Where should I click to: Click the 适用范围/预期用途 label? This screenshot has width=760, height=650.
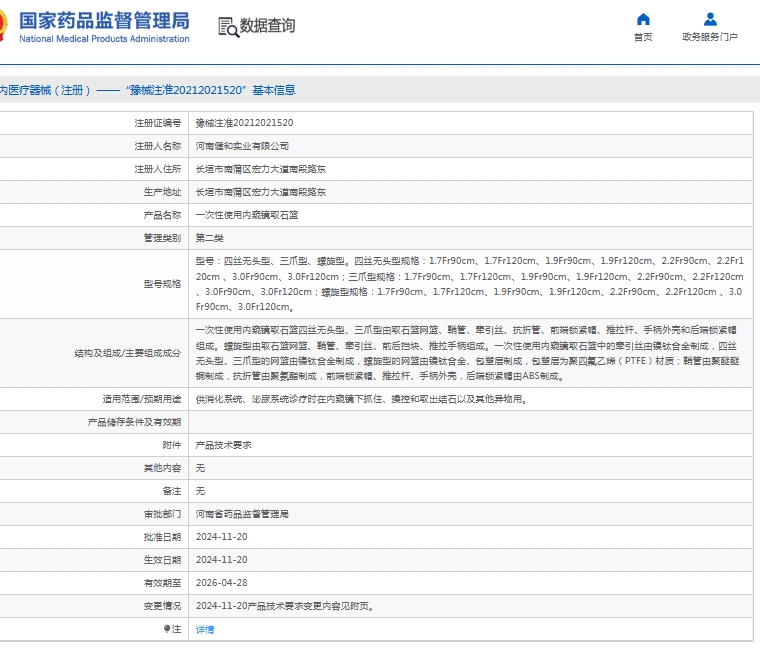142,399
